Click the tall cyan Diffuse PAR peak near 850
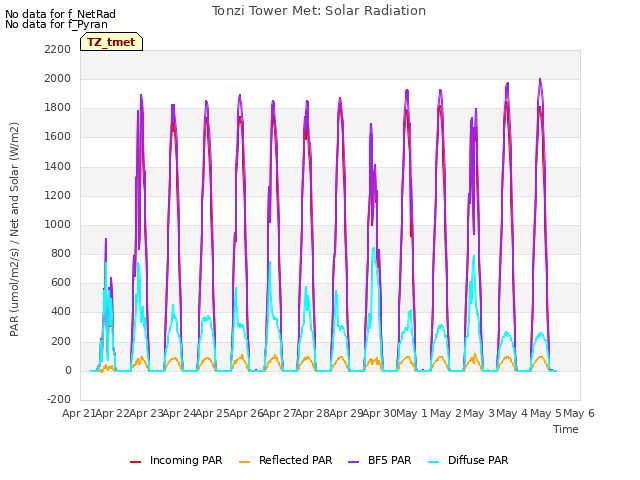Screen dimensions: 640x480 click(x=373, y=249)
